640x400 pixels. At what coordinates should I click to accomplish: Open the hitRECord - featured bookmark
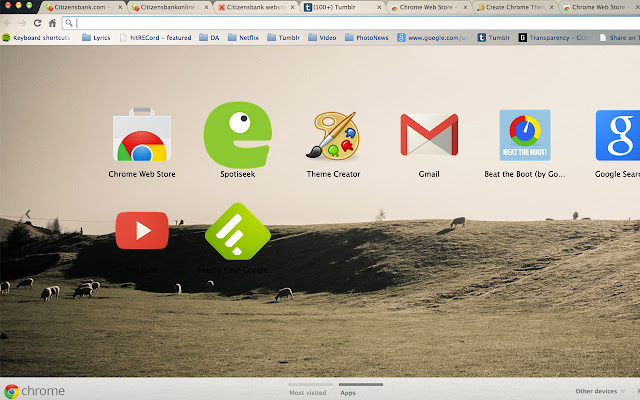click(156, 38)
